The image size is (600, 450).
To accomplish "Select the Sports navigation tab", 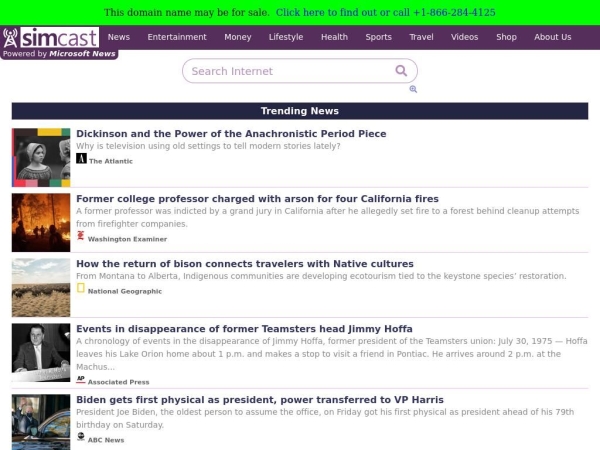I will click(x=378, y=37).
